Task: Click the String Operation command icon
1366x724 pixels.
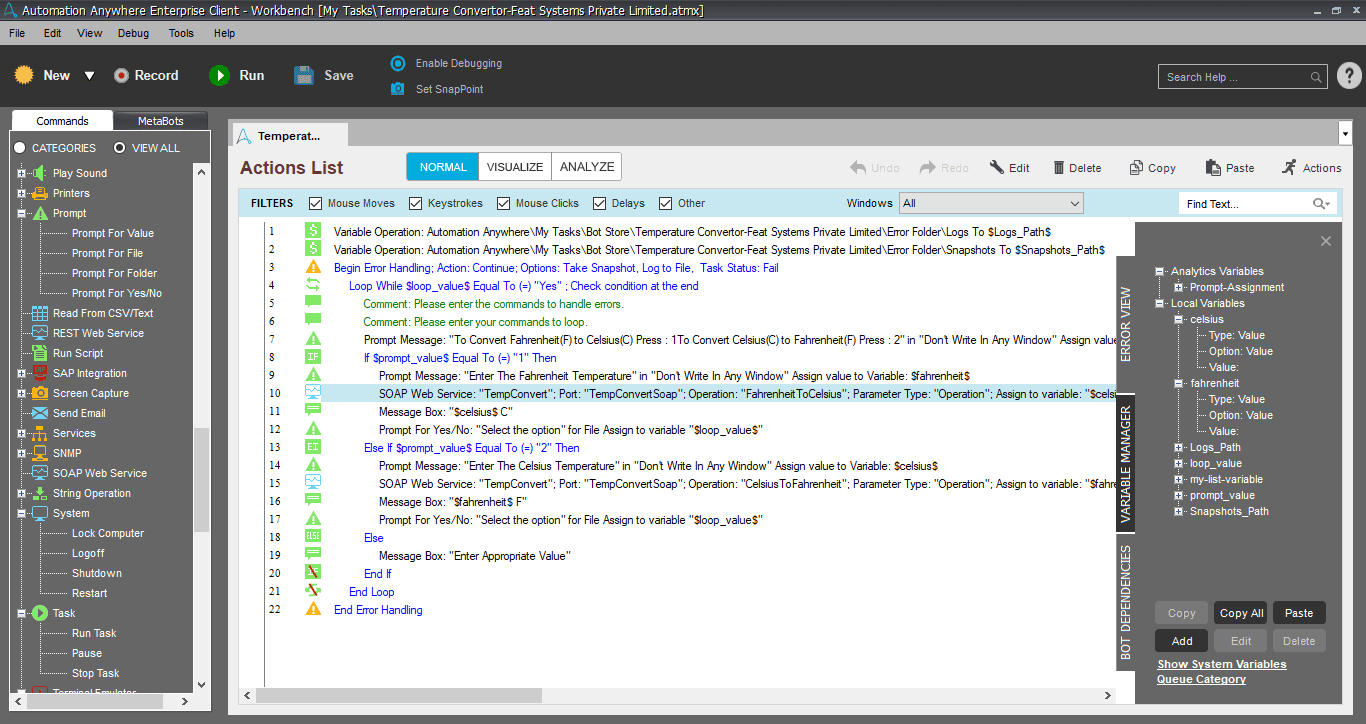Action: click(40, 493)
